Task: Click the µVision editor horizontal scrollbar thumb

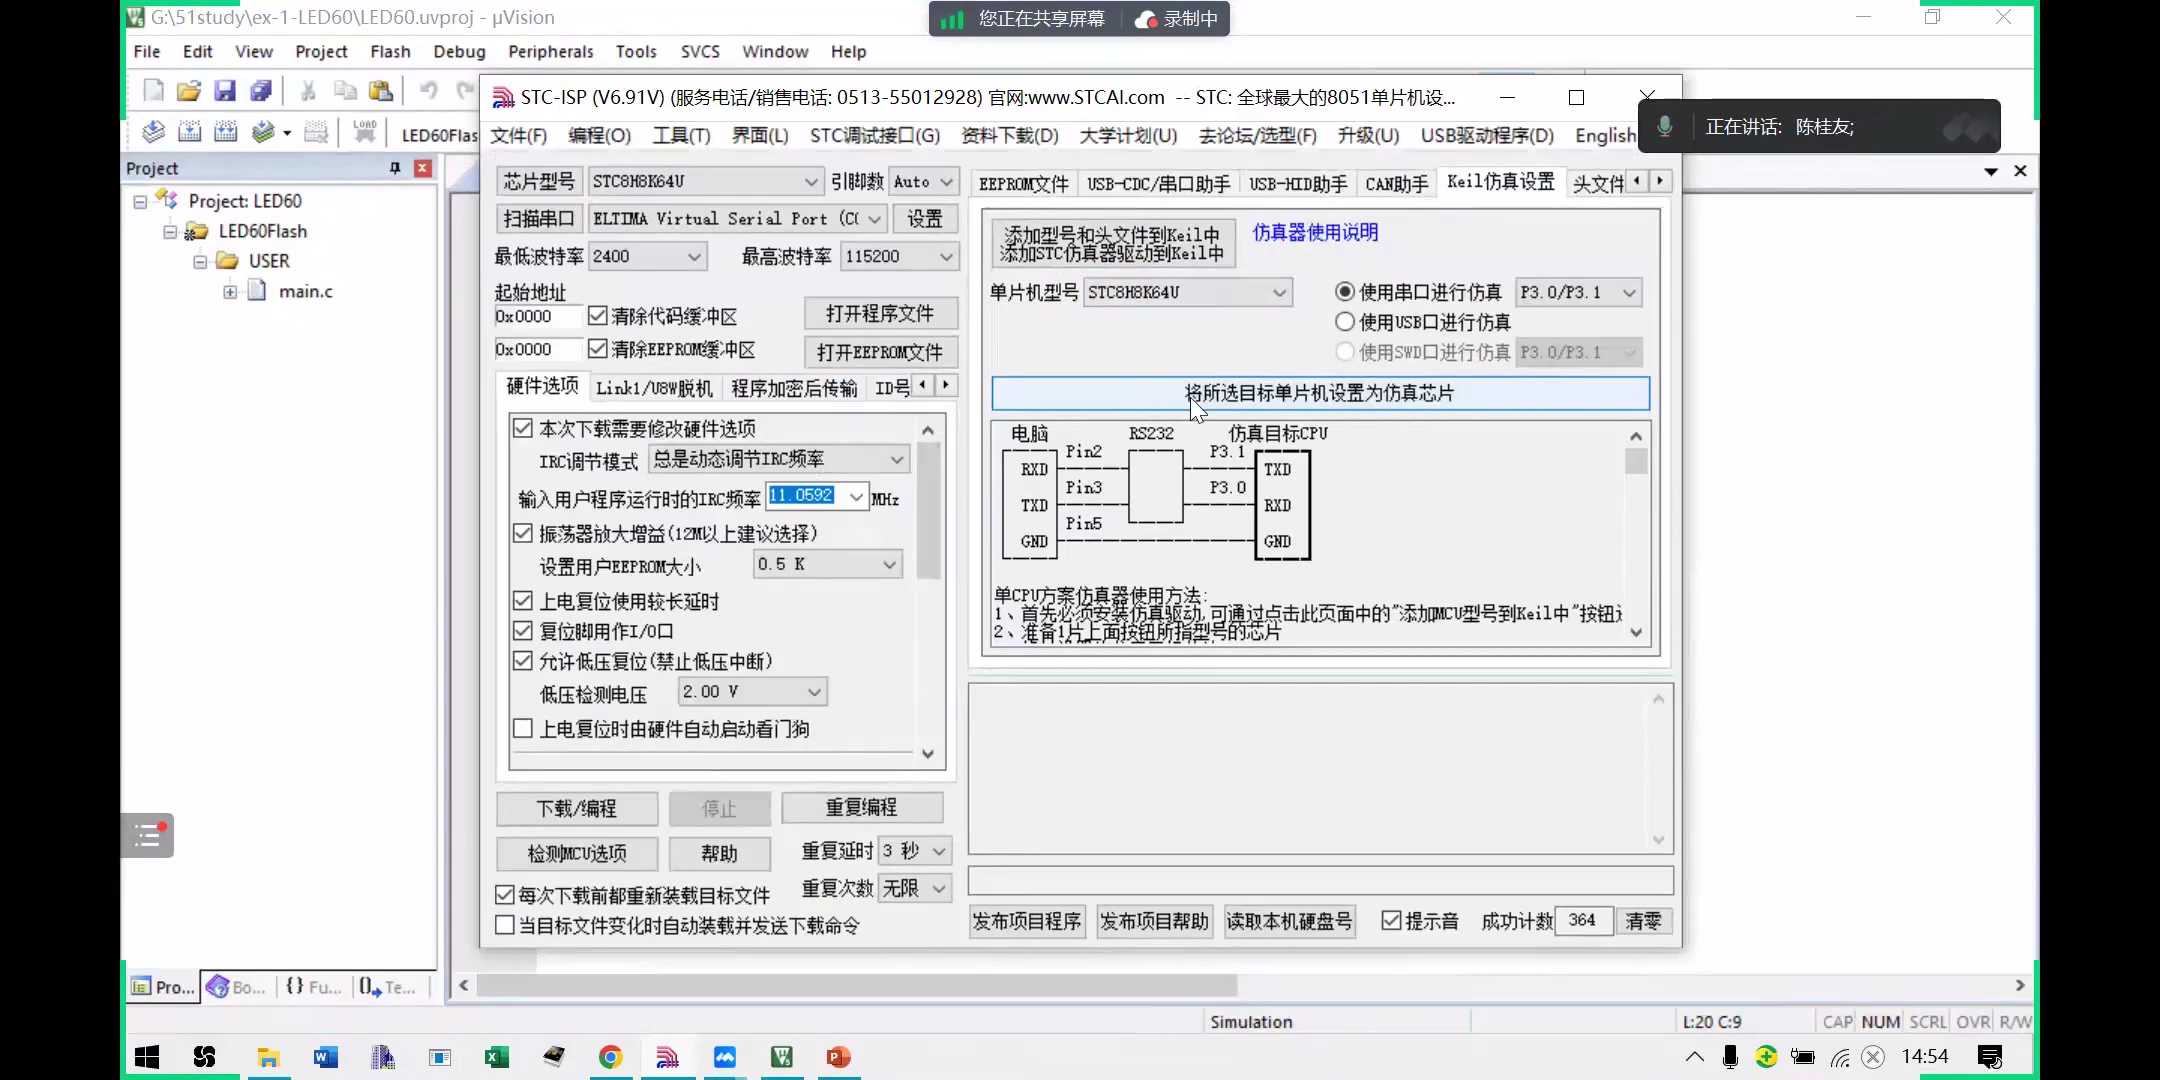Action: pos(856,986)
